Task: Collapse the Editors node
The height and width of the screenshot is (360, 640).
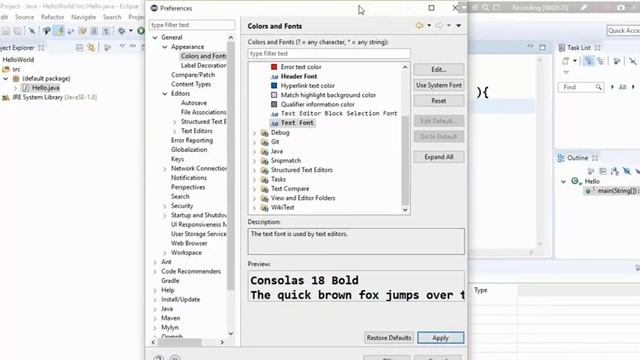Action: coord(165,93)
